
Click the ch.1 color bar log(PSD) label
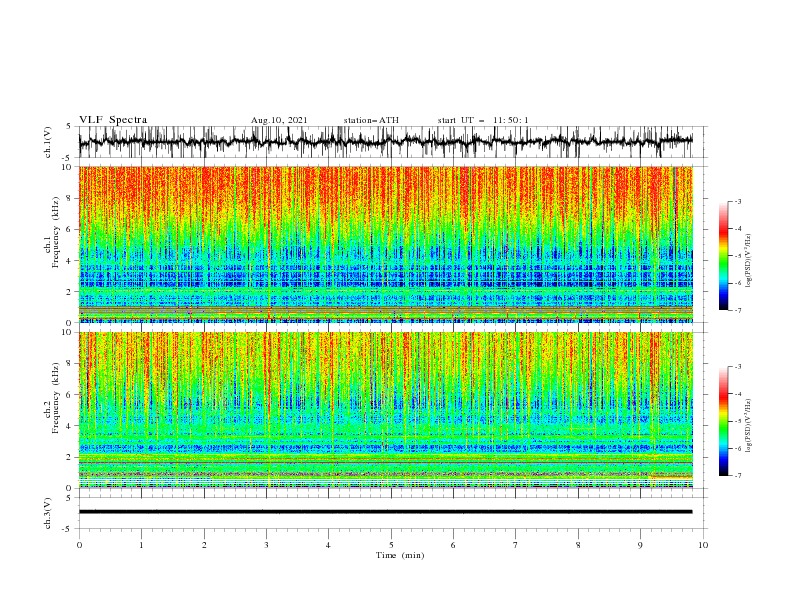[x=748, y=261]
